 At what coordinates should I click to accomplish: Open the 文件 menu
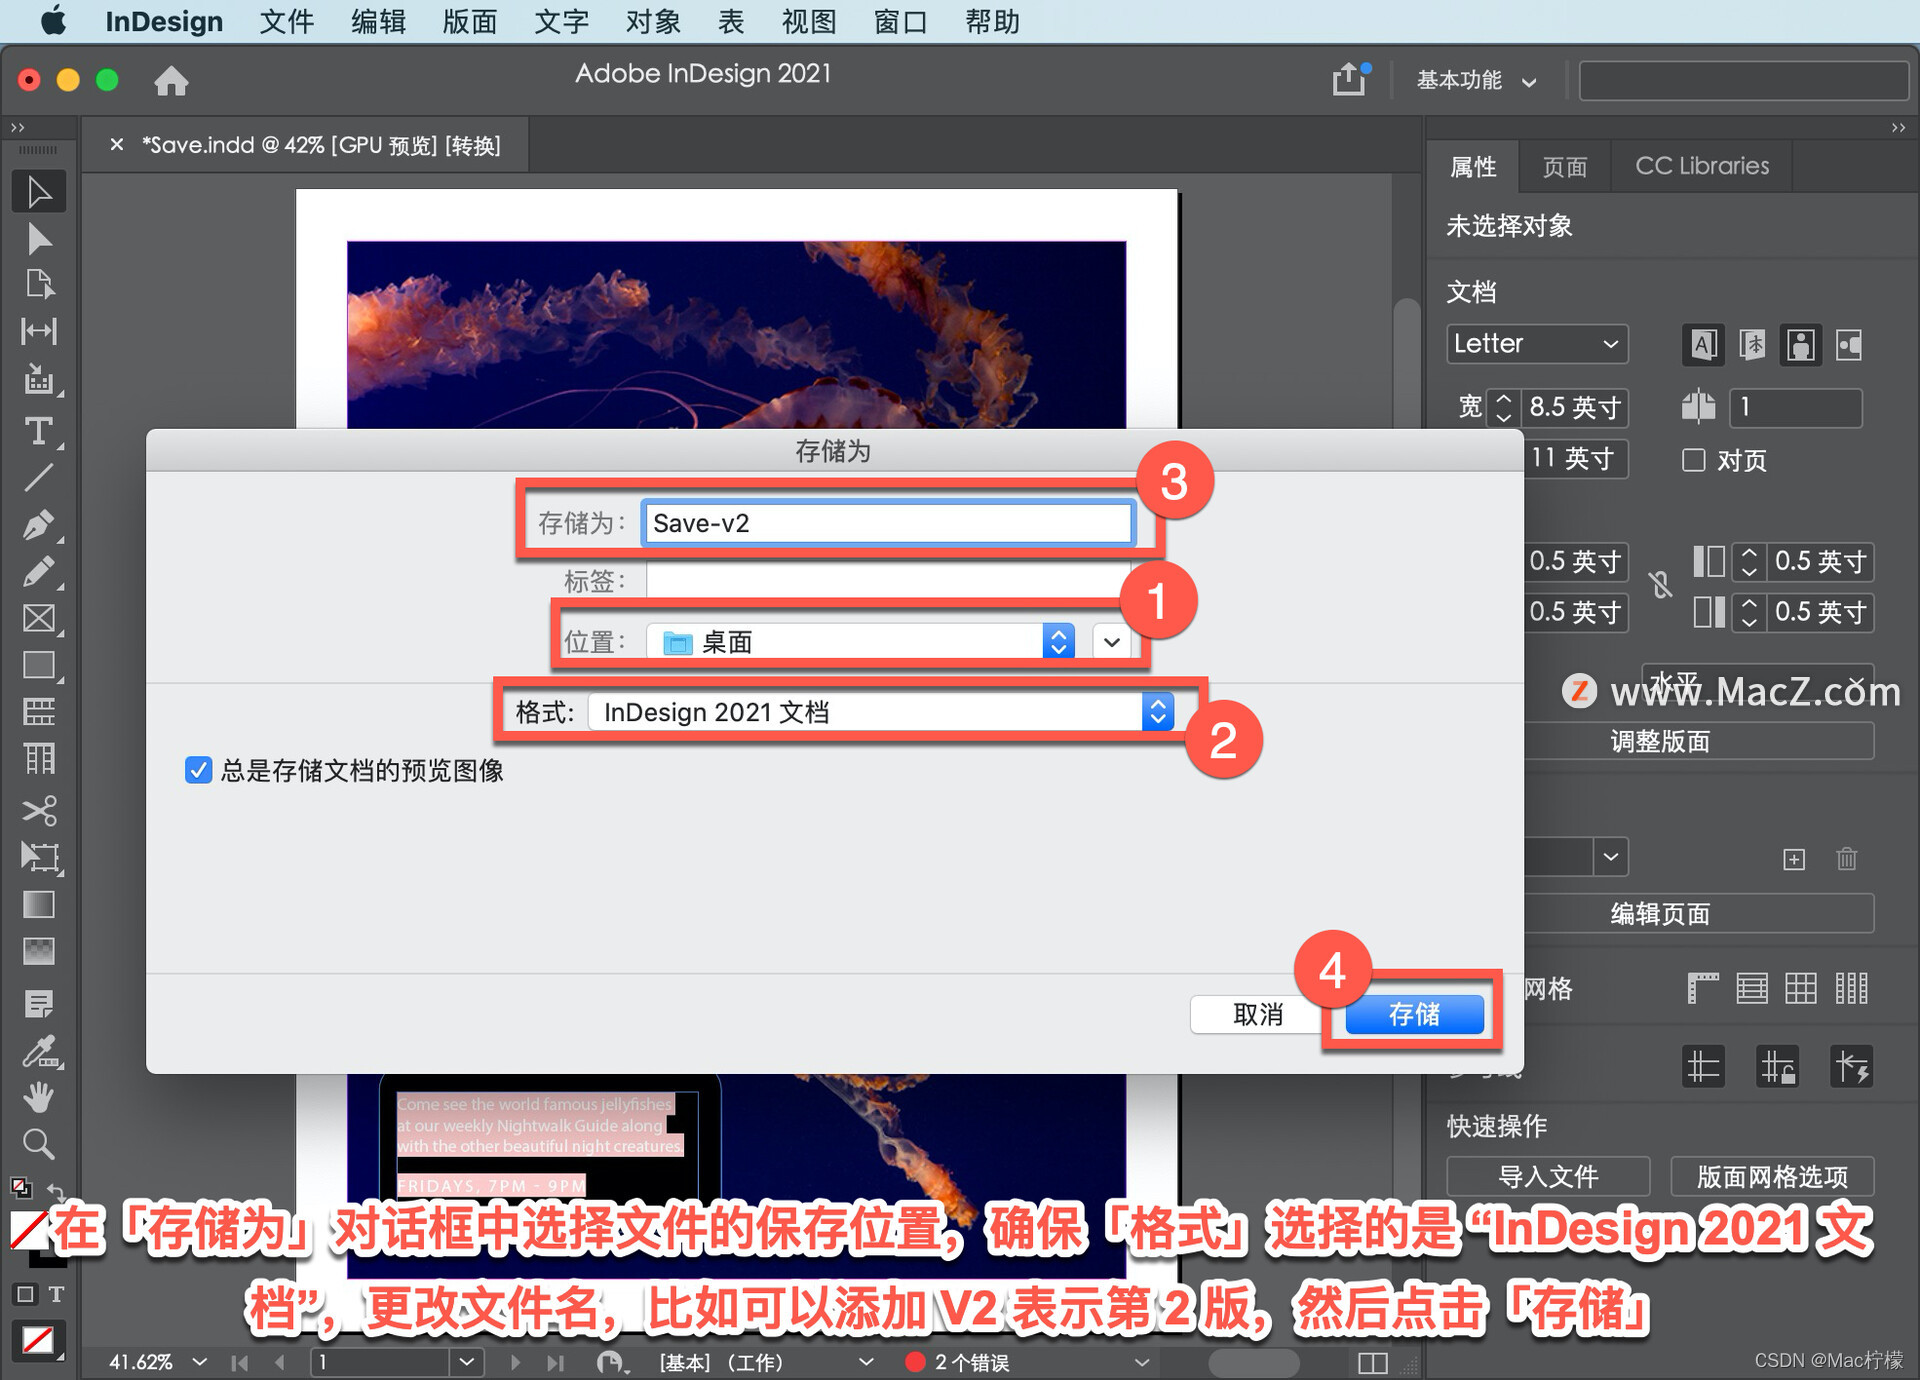[x=286, y=21]
